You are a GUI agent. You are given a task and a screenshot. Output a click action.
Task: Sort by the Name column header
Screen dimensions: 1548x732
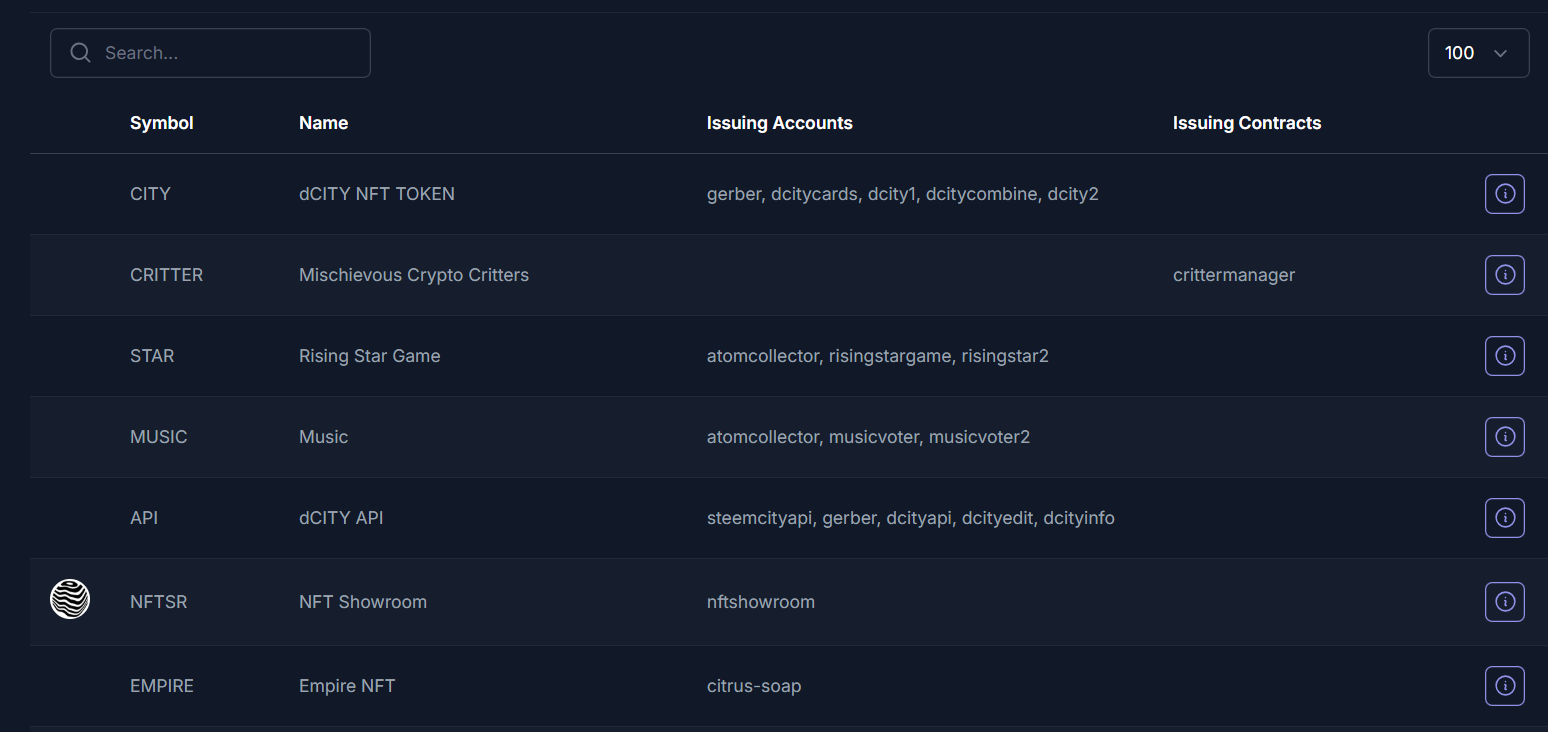point(323,123)
